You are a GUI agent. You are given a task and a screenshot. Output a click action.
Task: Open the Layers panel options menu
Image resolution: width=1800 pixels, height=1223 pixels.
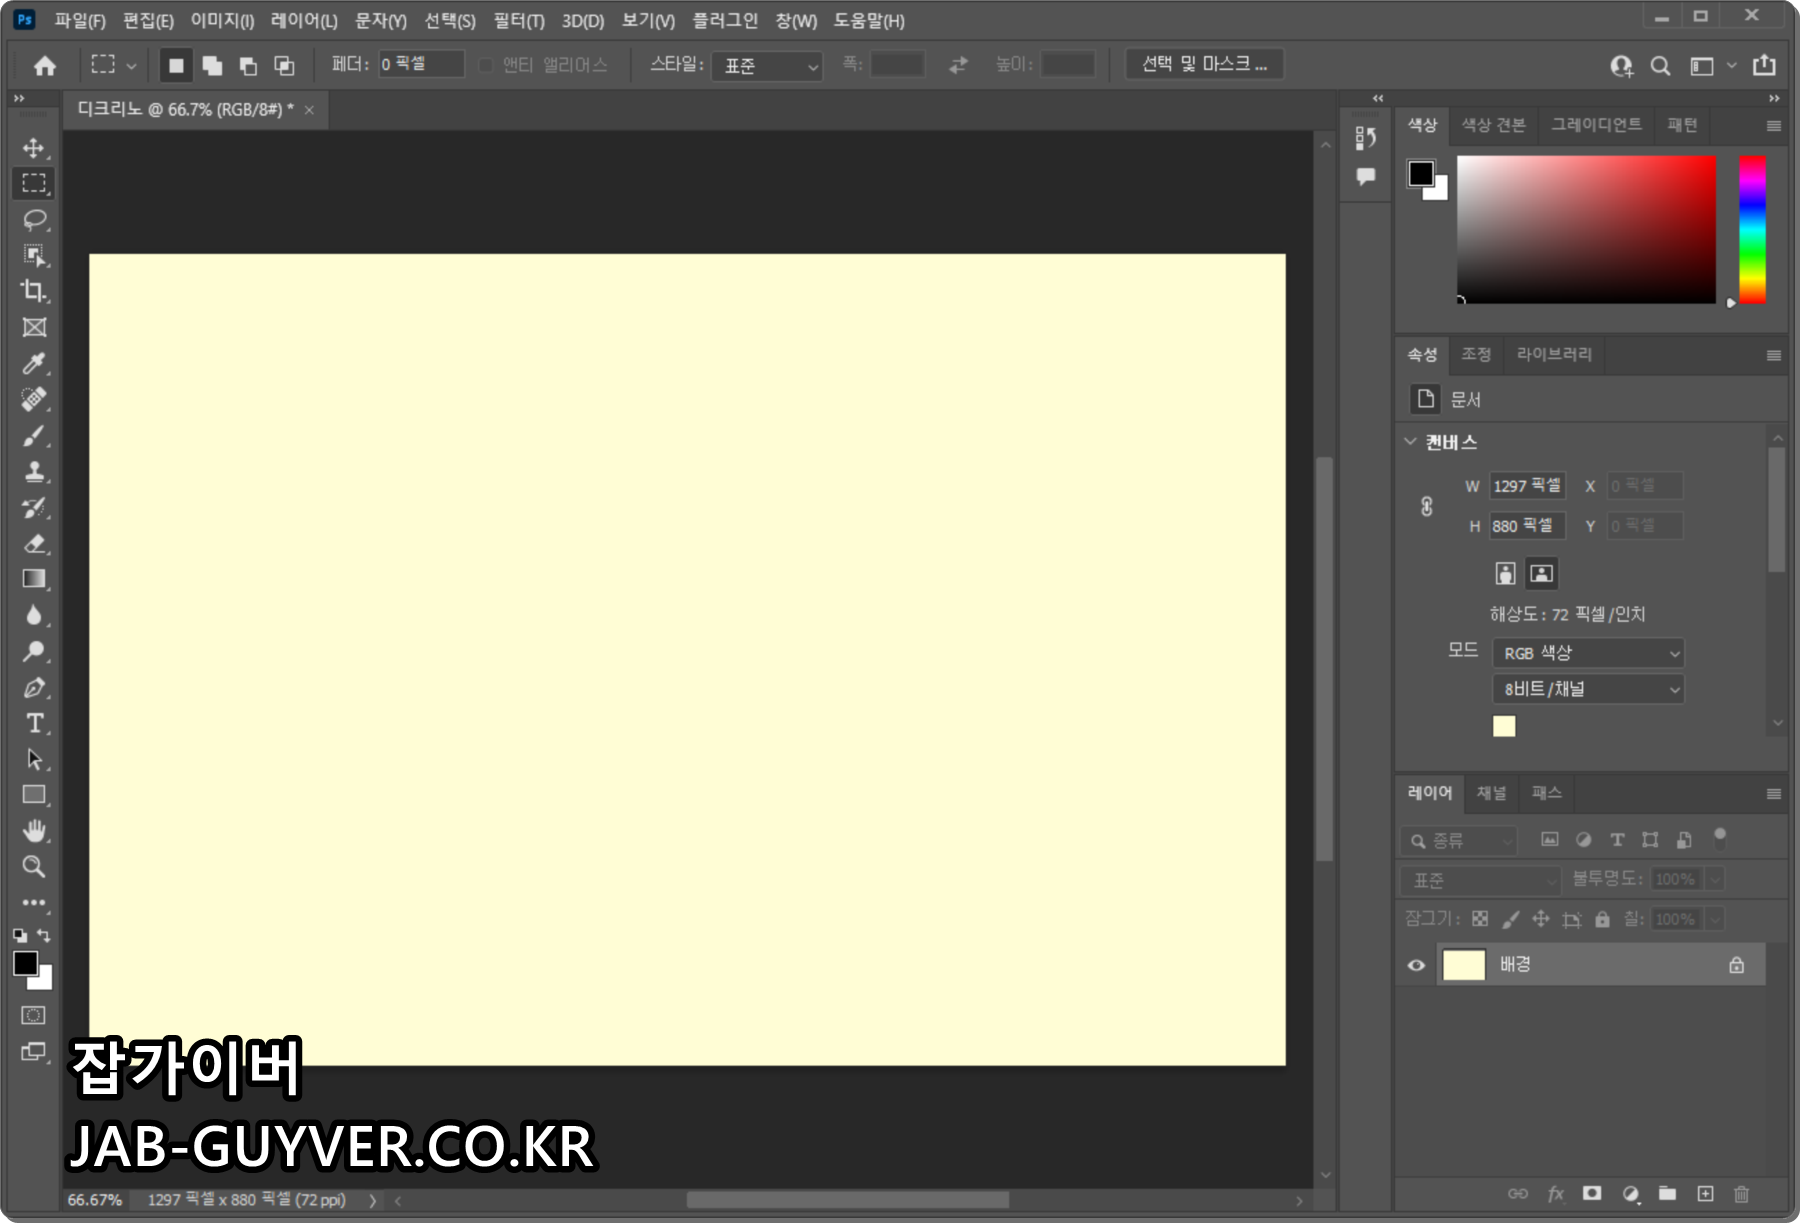(x=1774, y=794)
